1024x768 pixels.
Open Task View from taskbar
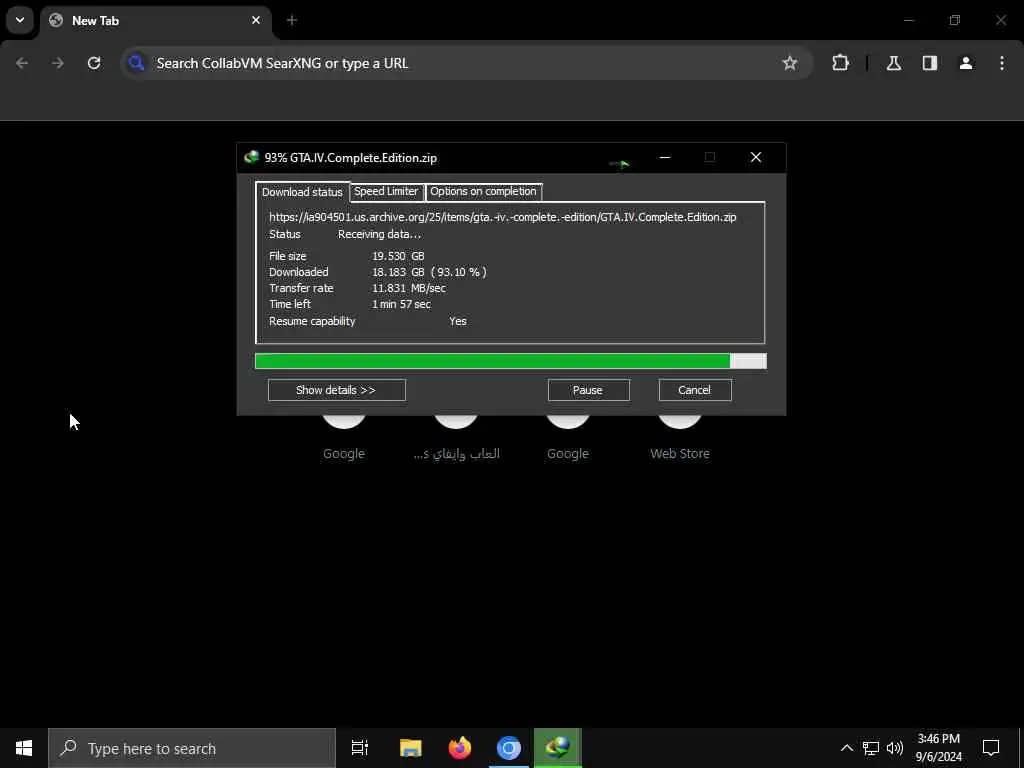tap(360, 748)
